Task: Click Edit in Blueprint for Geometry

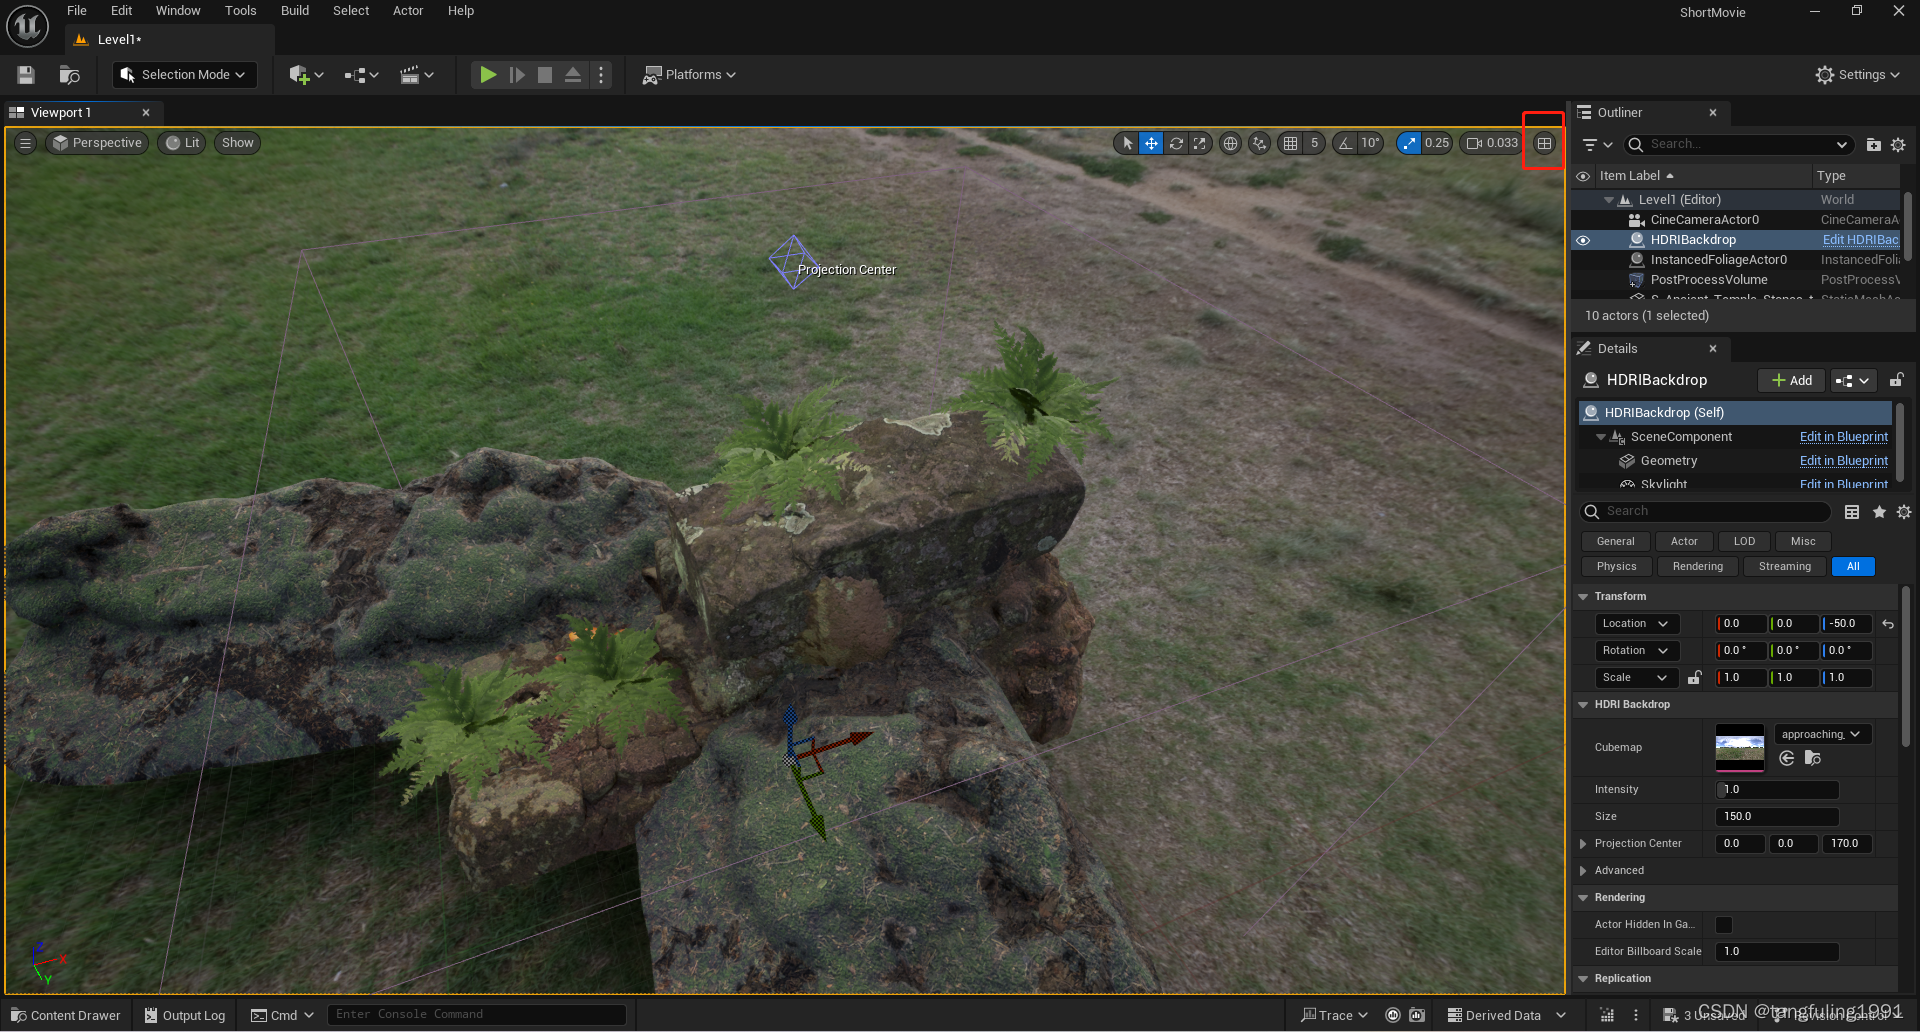Action: [1844, 461]
